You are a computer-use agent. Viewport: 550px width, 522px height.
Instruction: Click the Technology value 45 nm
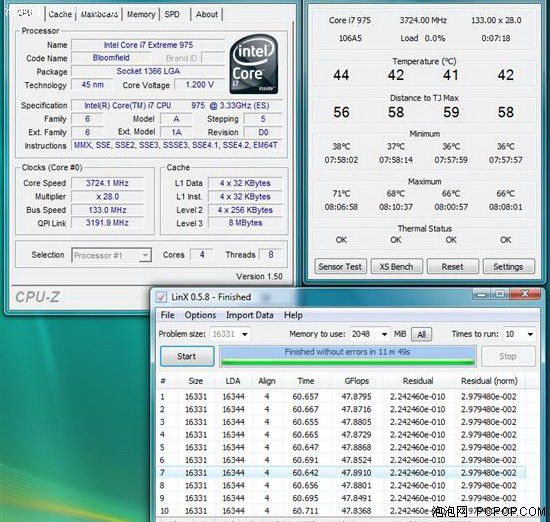92,85
